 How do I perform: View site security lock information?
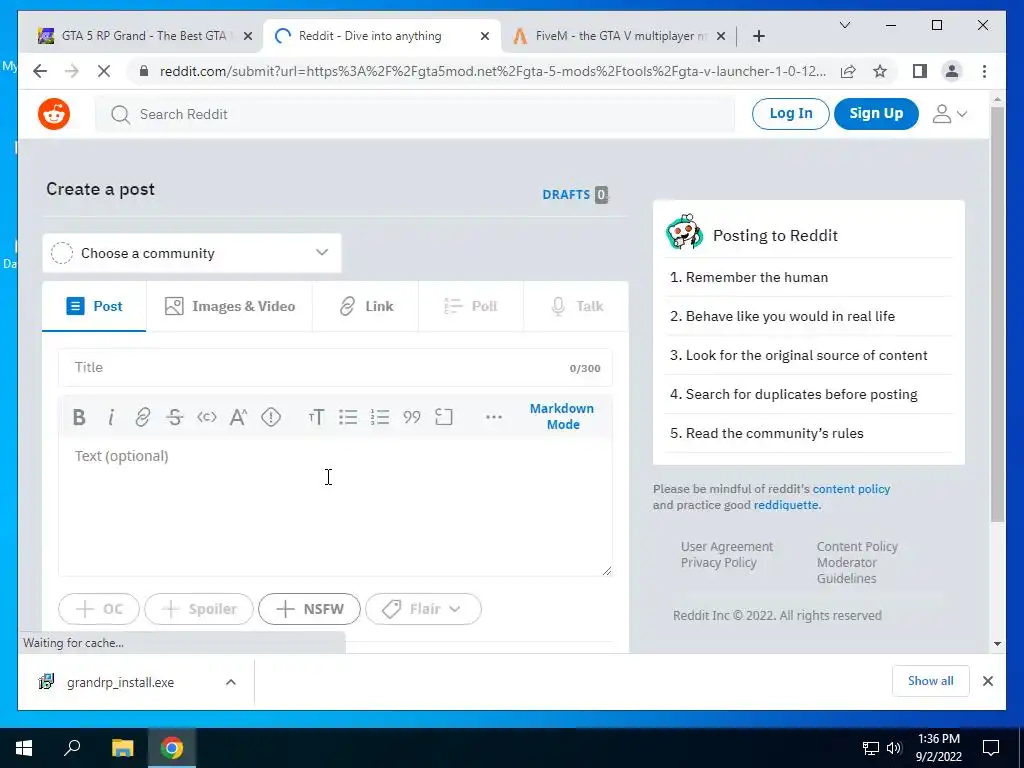coord(144,71)
